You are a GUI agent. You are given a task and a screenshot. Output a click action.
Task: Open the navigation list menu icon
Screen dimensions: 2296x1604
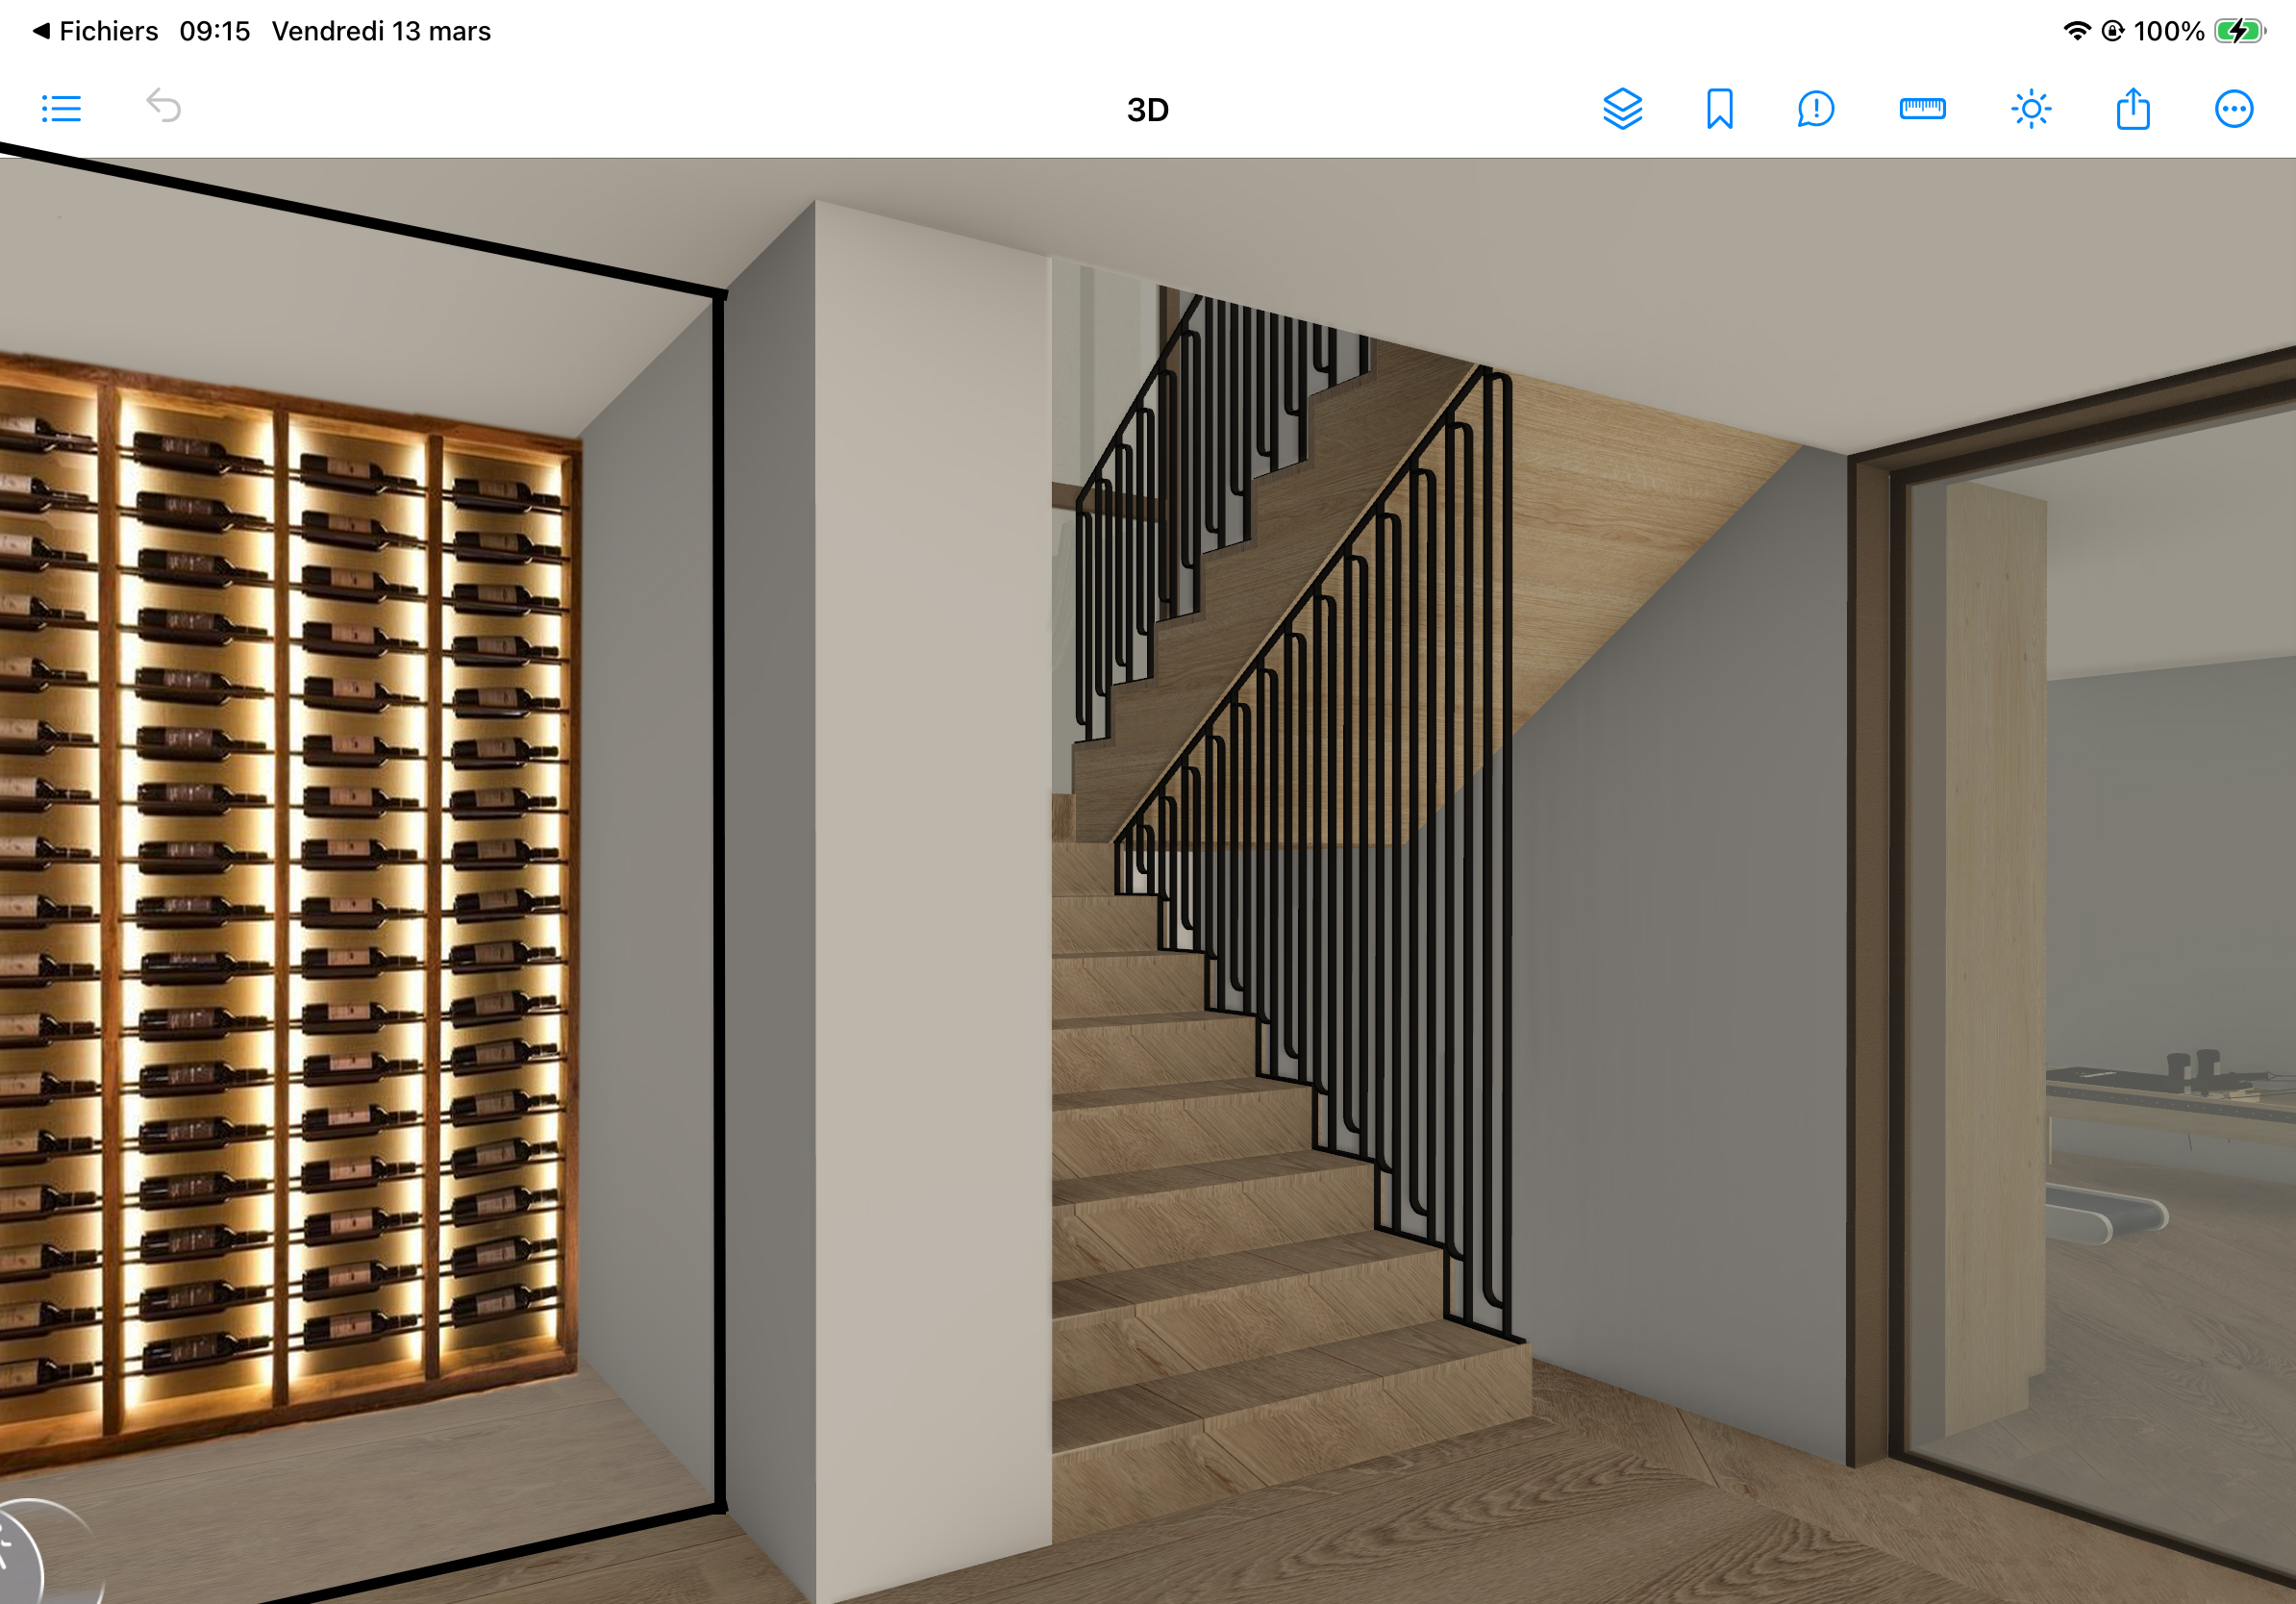(61, 108)
